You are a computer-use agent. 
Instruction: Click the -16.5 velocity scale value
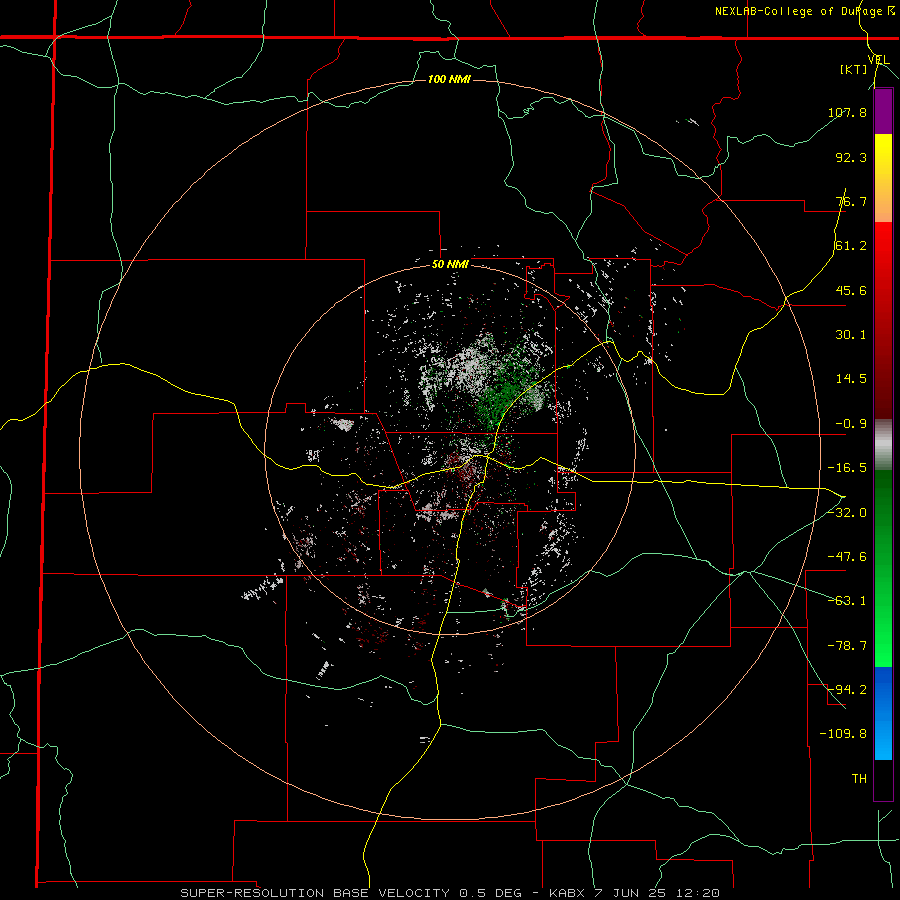[847, 468]
